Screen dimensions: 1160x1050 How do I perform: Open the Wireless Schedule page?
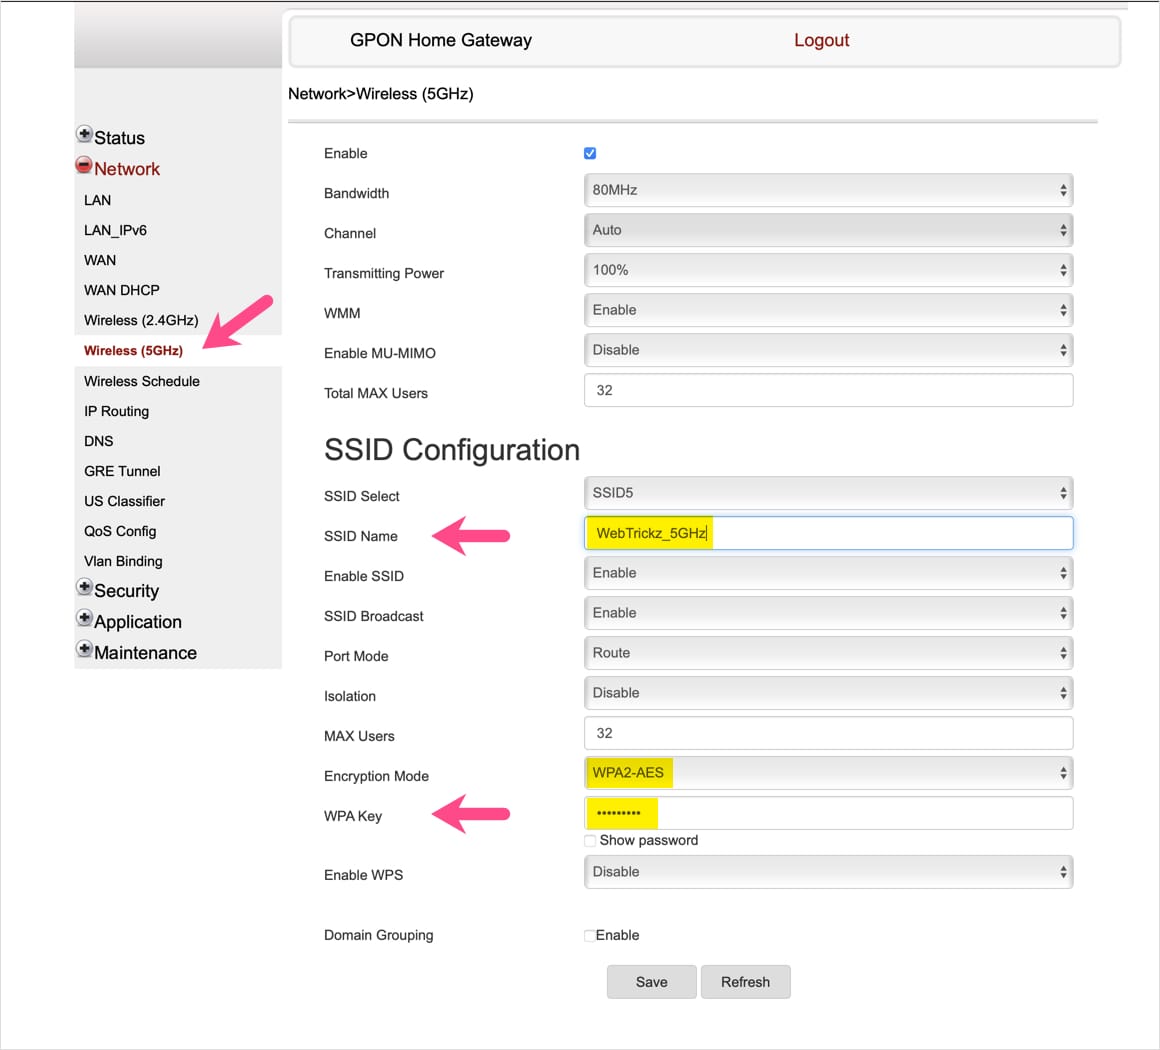point(142,381)
